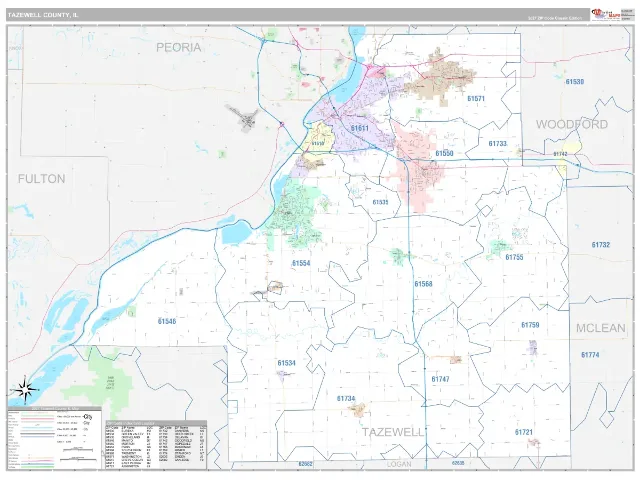Image resolution: width=640 pixels, height=480 pixels.
Task: Click ZIP code label '61721'
Action: coord(524,432)
